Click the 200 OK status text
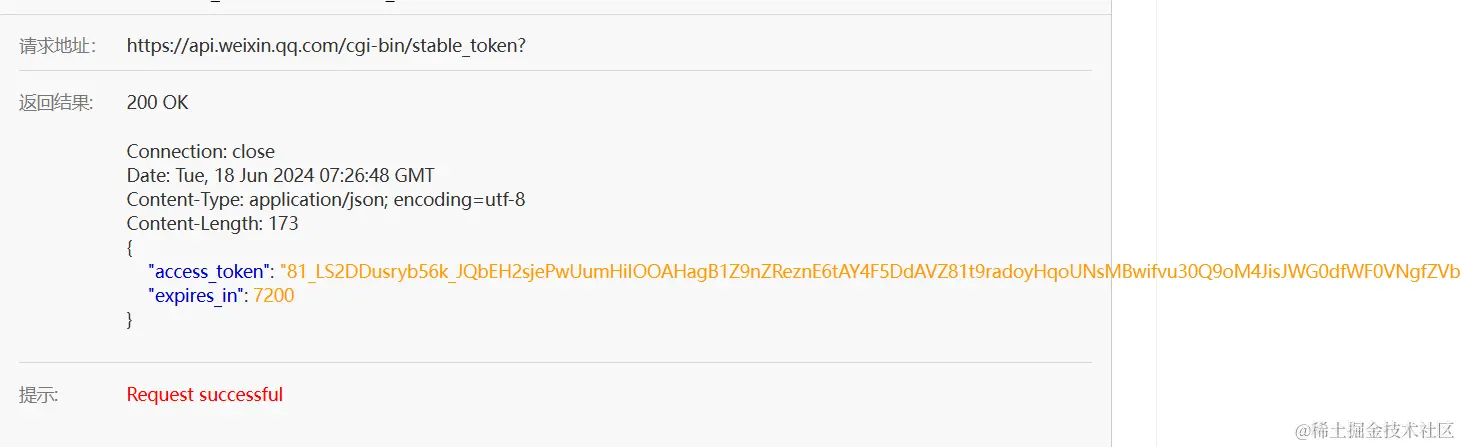This screenshot has height=447, width=1461. click(x=157, y=102)
